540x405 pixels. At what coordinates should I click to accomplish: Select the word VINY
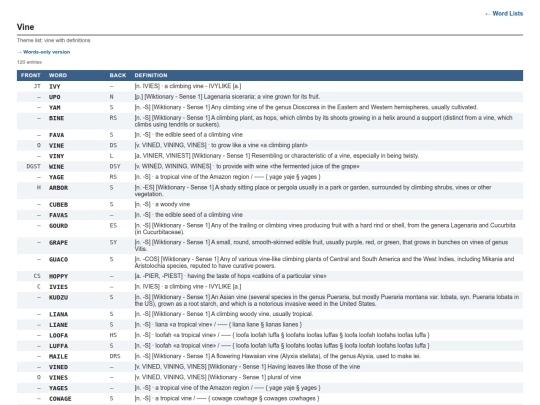pos(56,156)
